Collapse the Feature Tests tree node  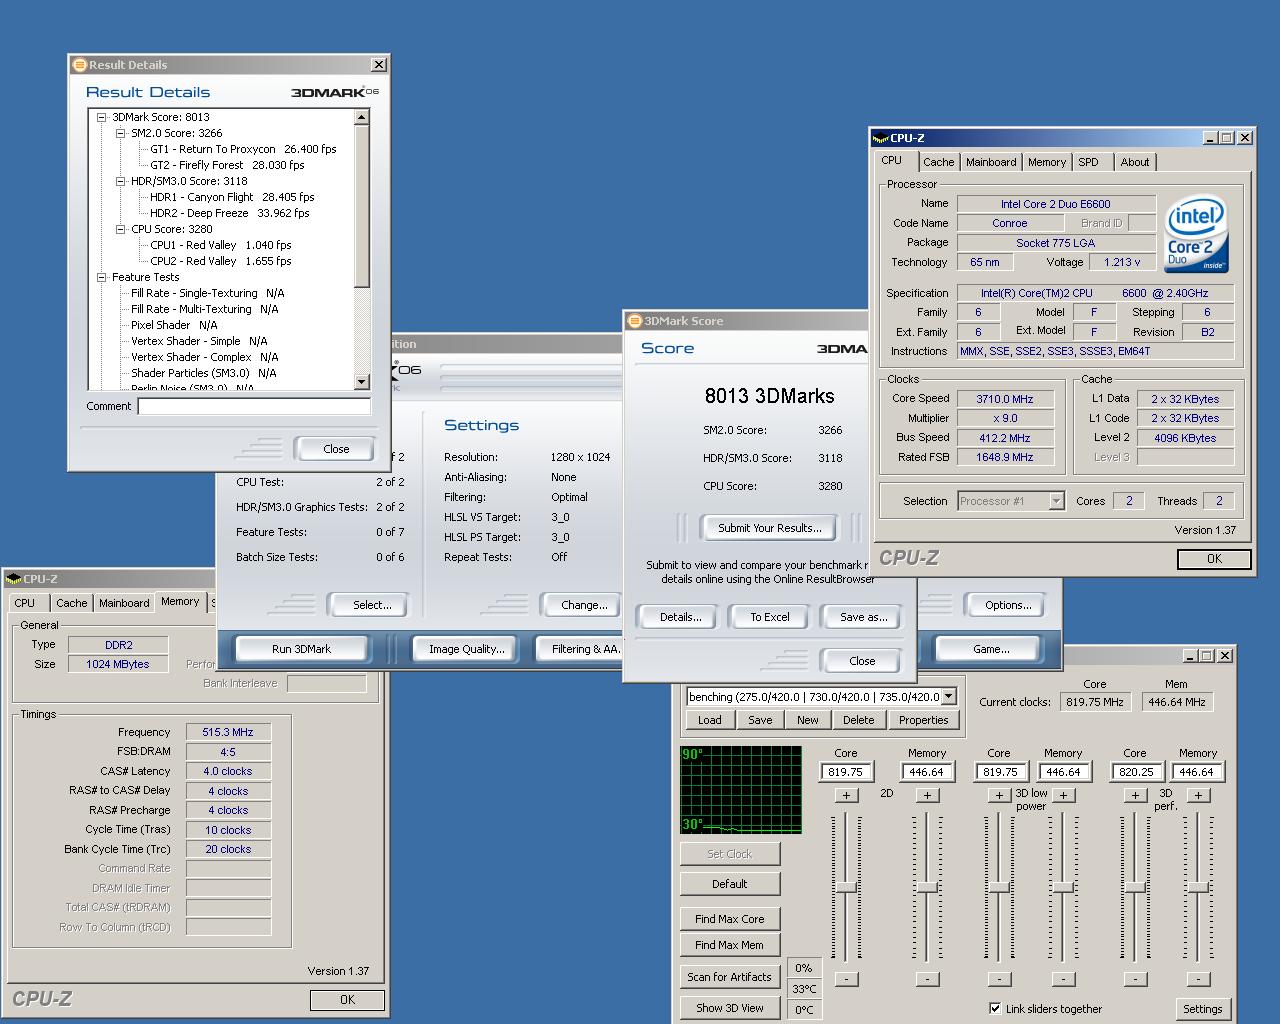[x=101, y=277]
